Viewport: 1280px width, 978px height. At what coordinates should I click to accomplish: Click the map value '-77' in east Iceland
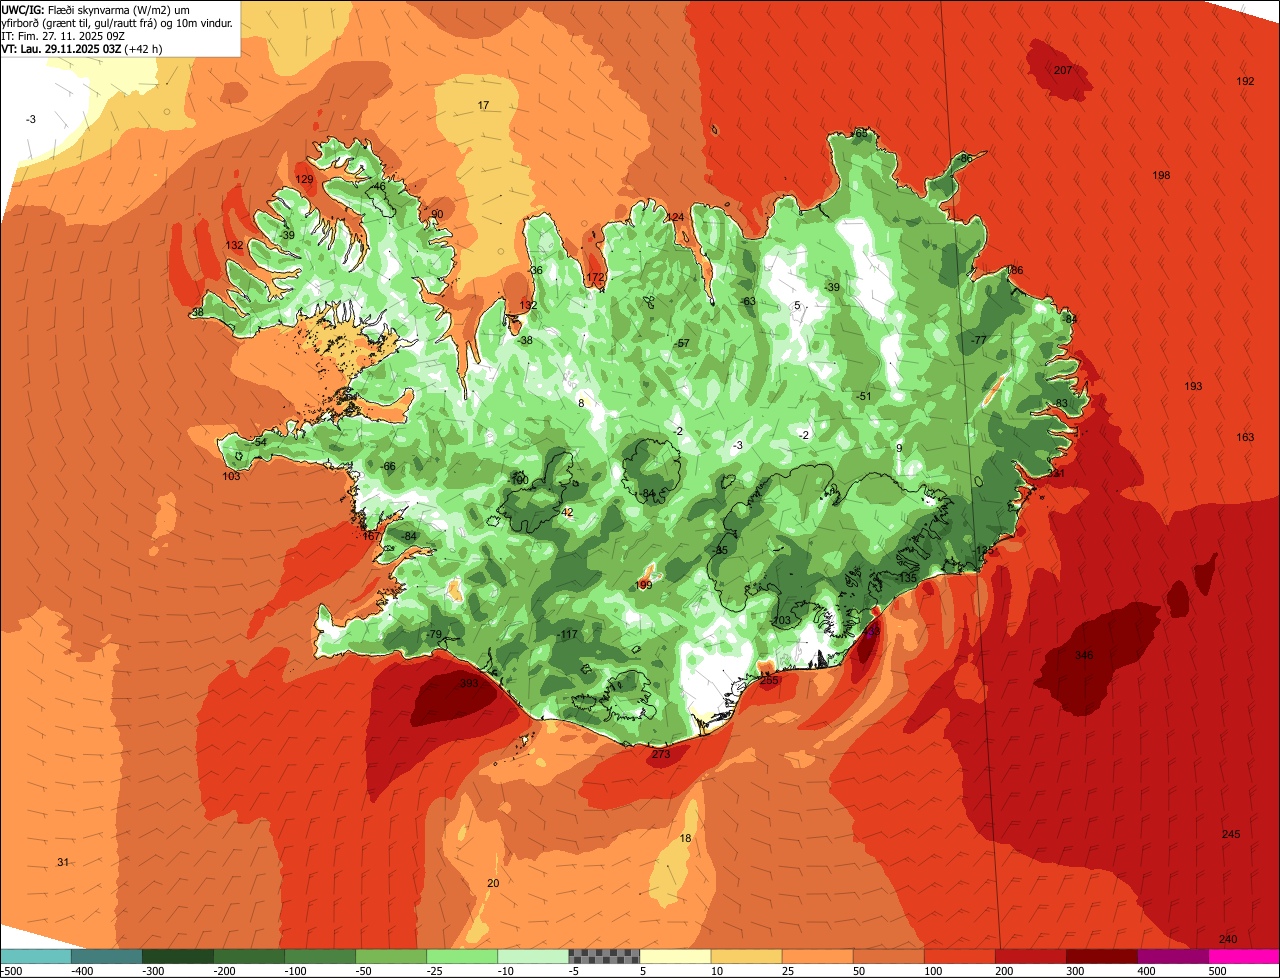pos(978,340)
